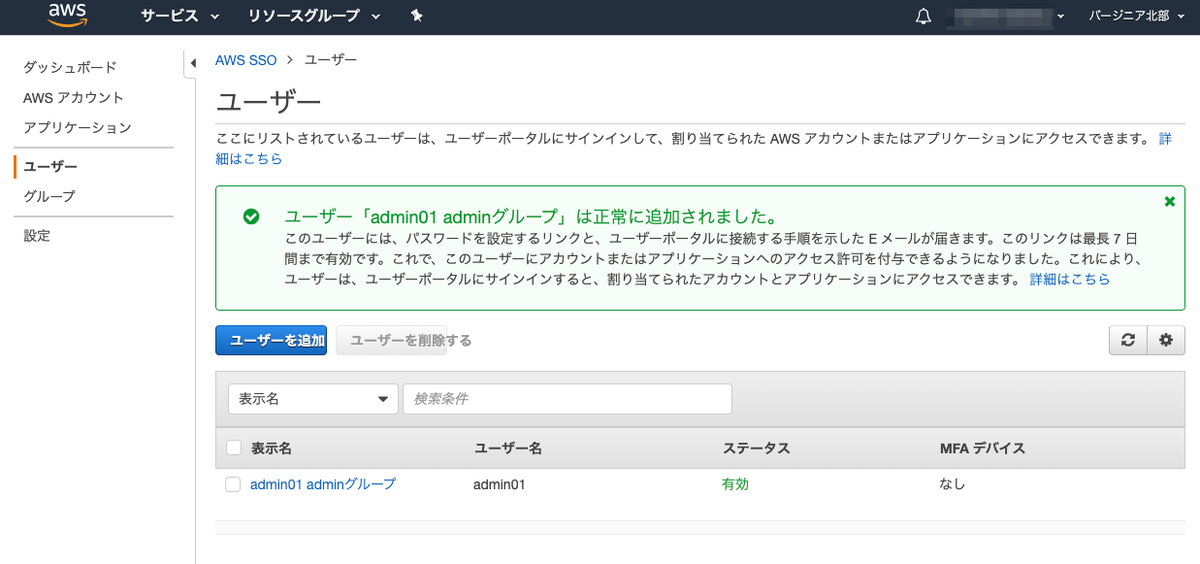Refresh the users list
Viewport: 1200px width, 564px height.
[x=1128, y=340]
